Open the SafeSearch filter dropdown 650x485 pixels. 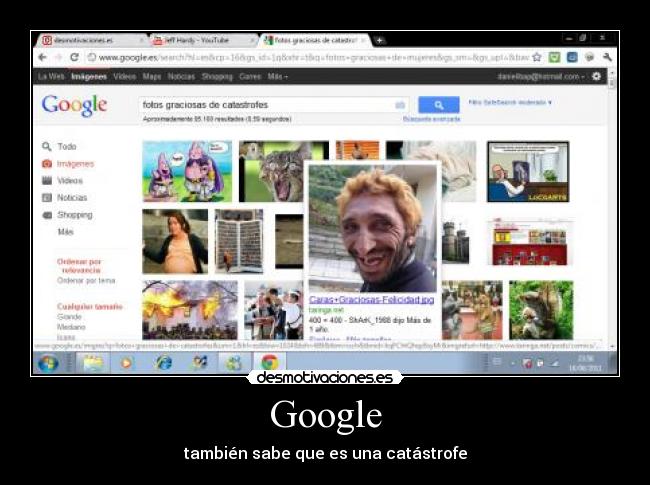tap(510, 102)
